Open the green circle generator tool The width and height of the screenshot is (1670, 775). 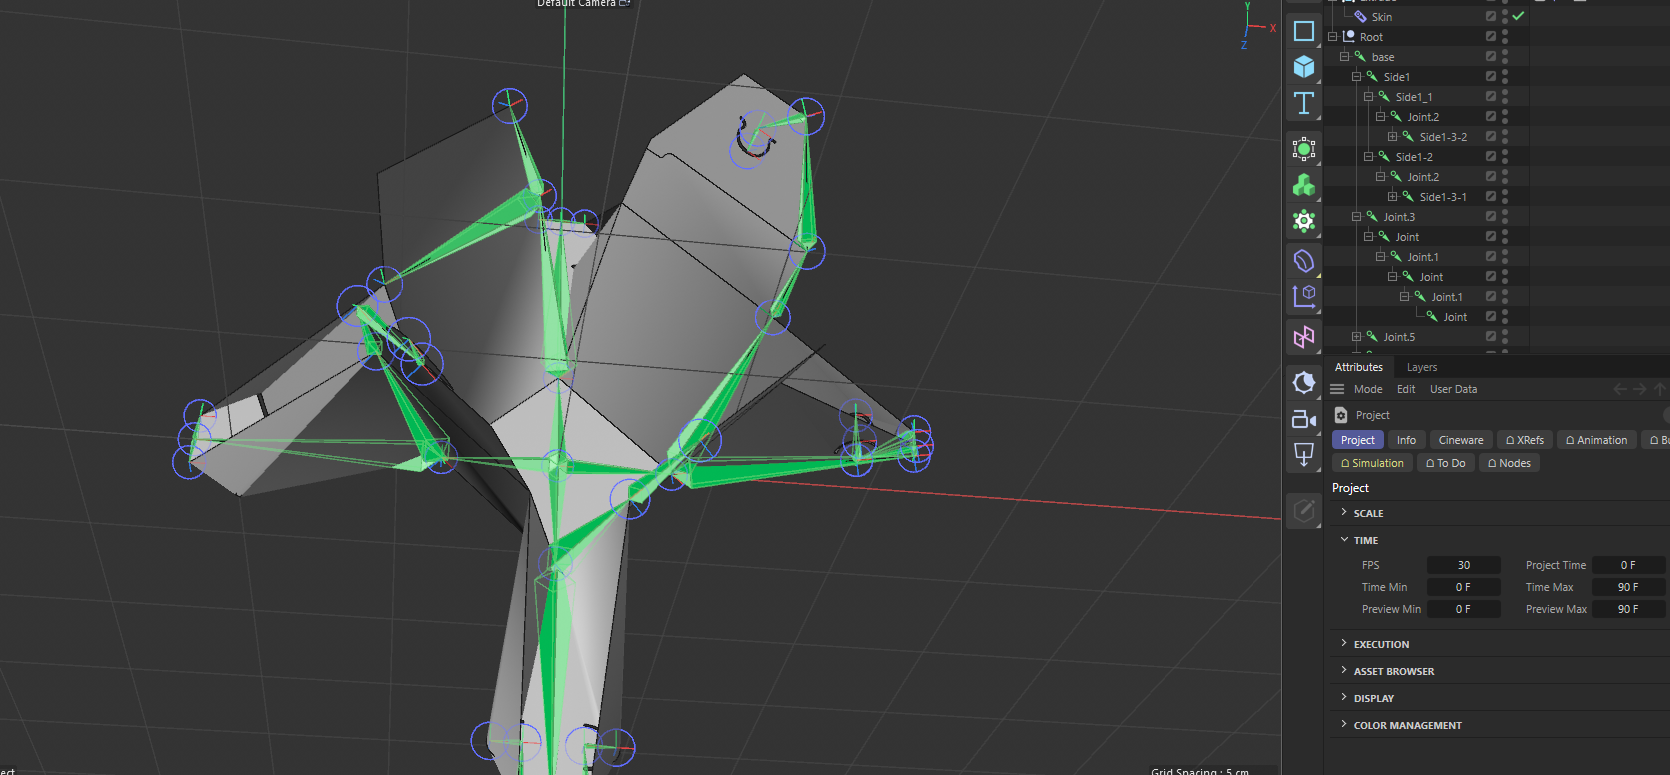pyautogui.click(x=1304, y=150)
